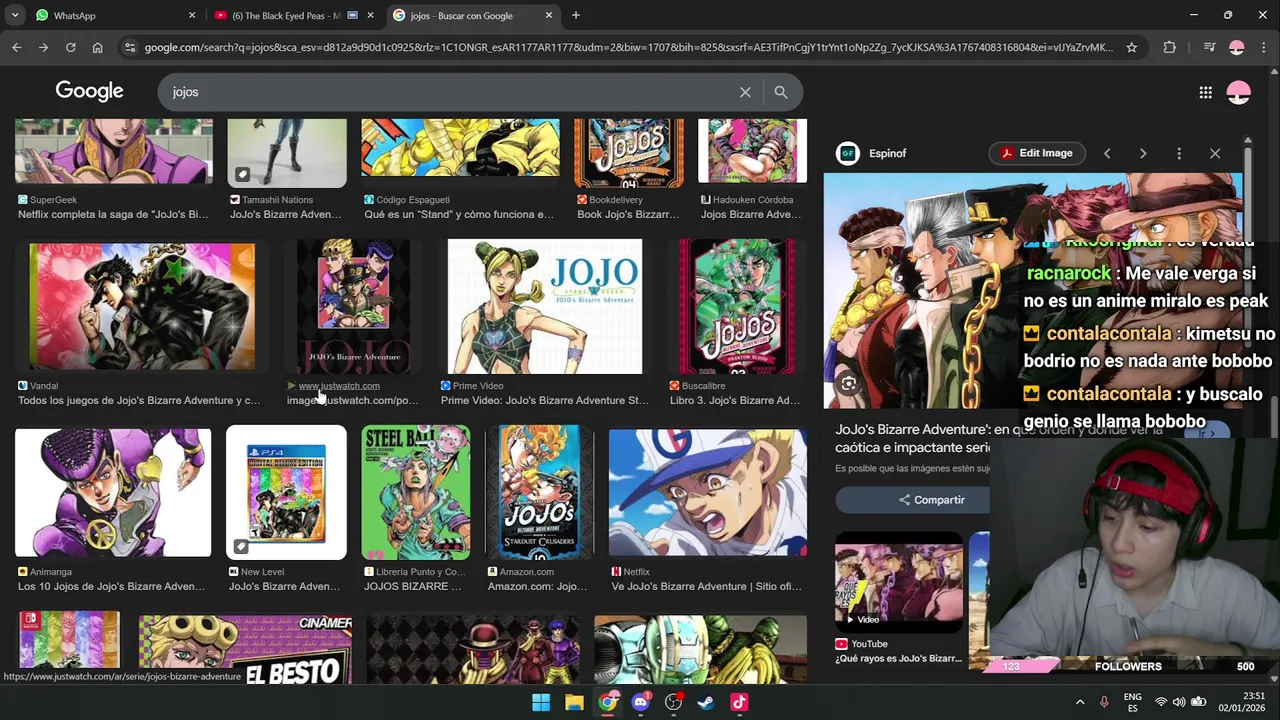This screenshot has height=720, width=1280.
Task: Open the Netflix crying character image
Action: click(708, 492)
